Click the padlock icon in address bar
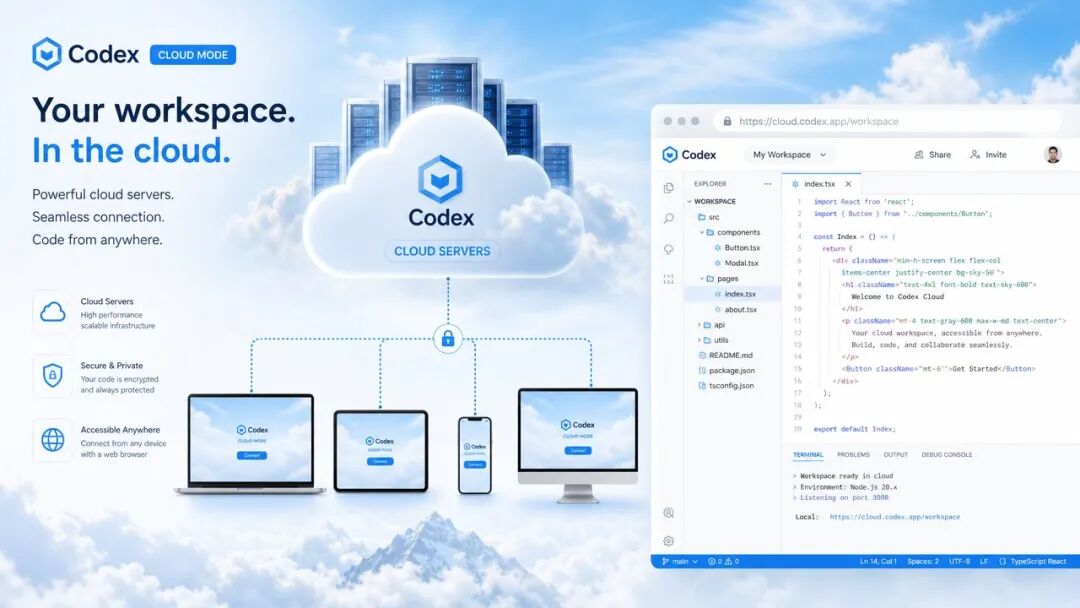This screenshot has height=608, width=1080. pos(727,121)
